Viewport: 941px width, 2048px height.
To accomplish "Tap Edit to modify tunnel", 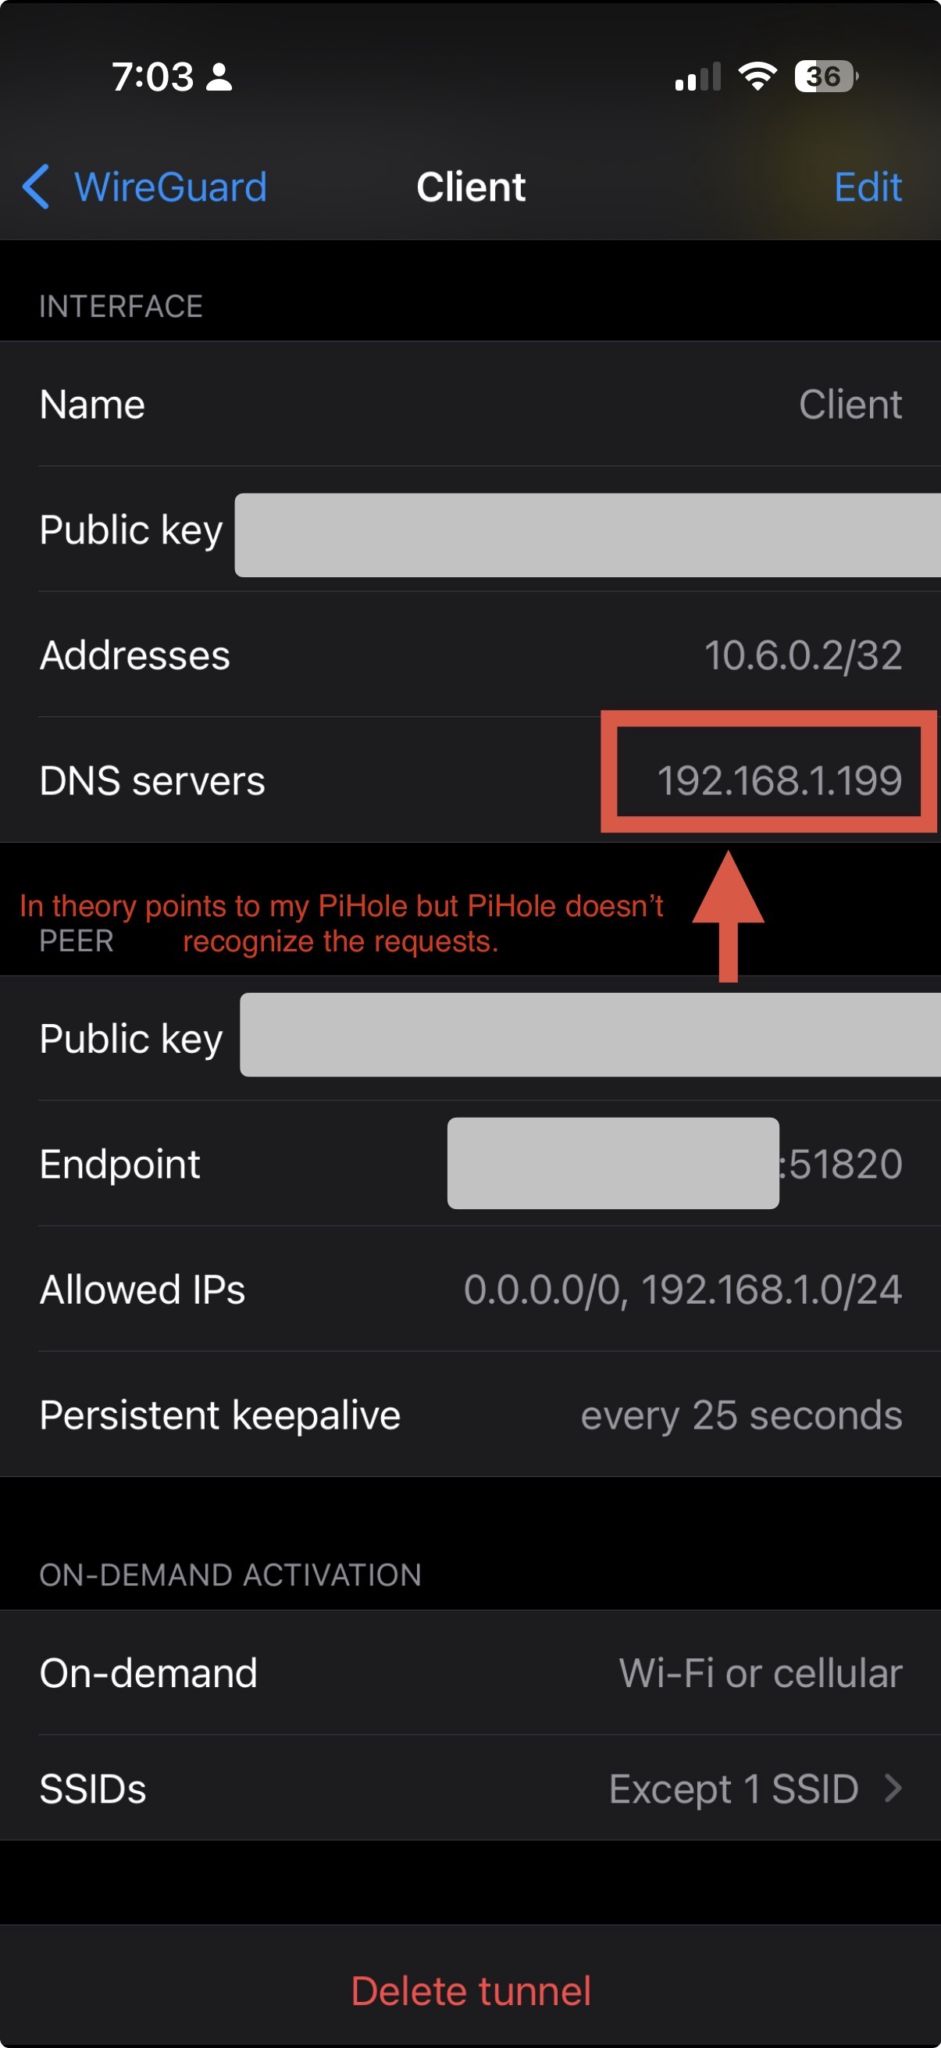I will (x=867, y=187).
